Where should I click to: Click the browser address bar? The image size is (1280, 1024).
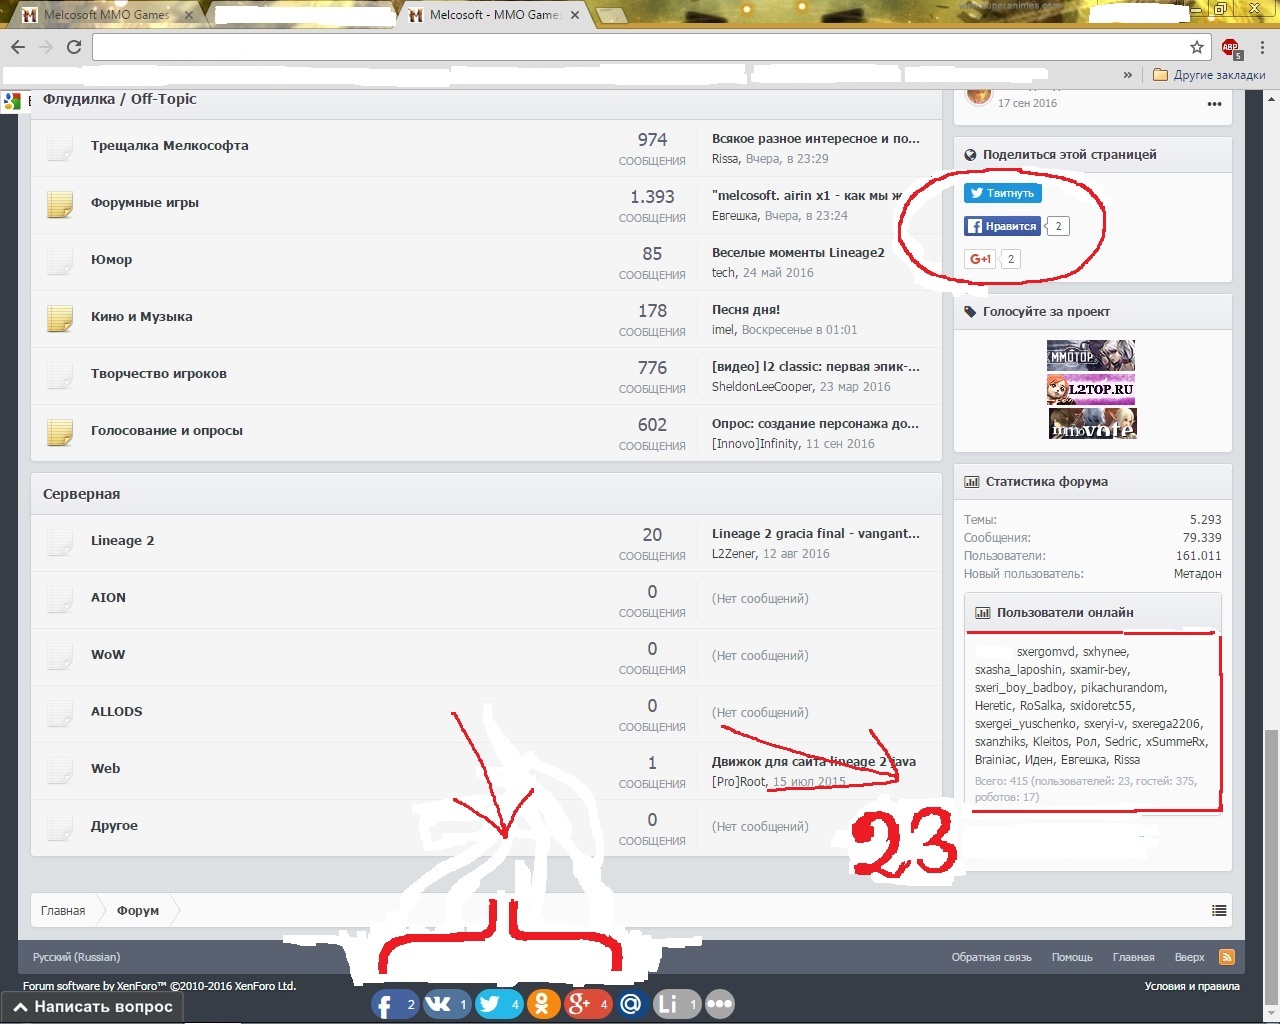pyautogui.click(x=640, y=47)
